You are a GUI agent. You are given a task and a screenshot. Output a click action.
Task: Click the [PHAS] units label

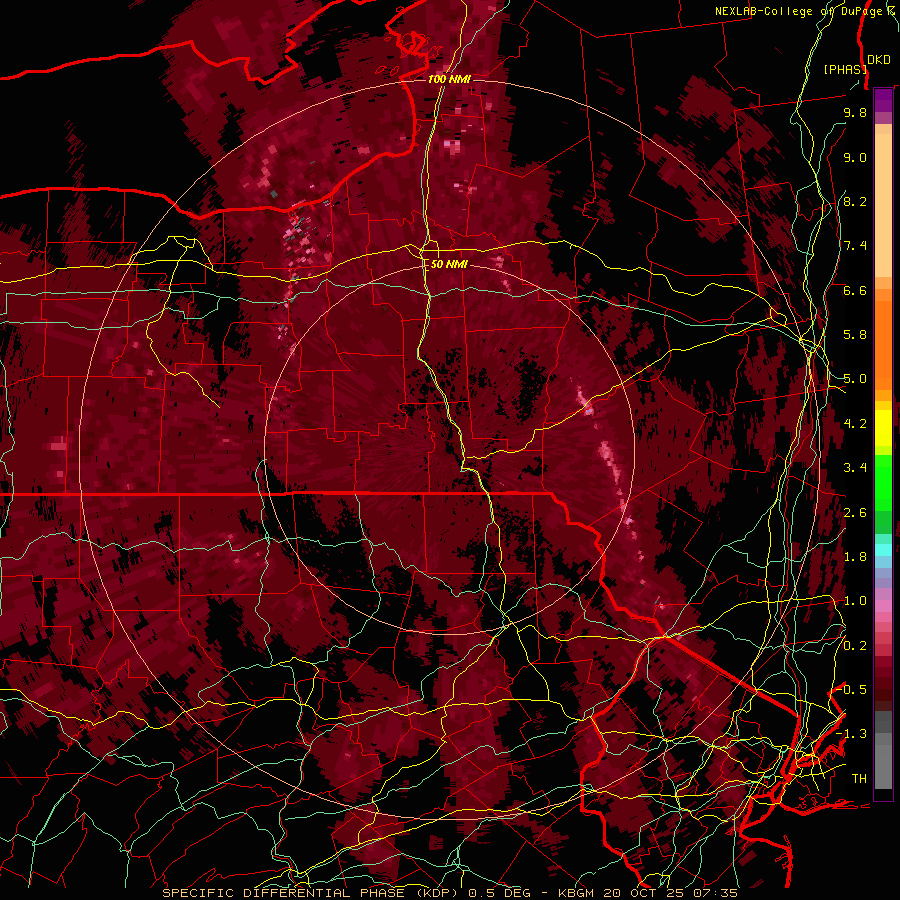(x=845, y=70)
